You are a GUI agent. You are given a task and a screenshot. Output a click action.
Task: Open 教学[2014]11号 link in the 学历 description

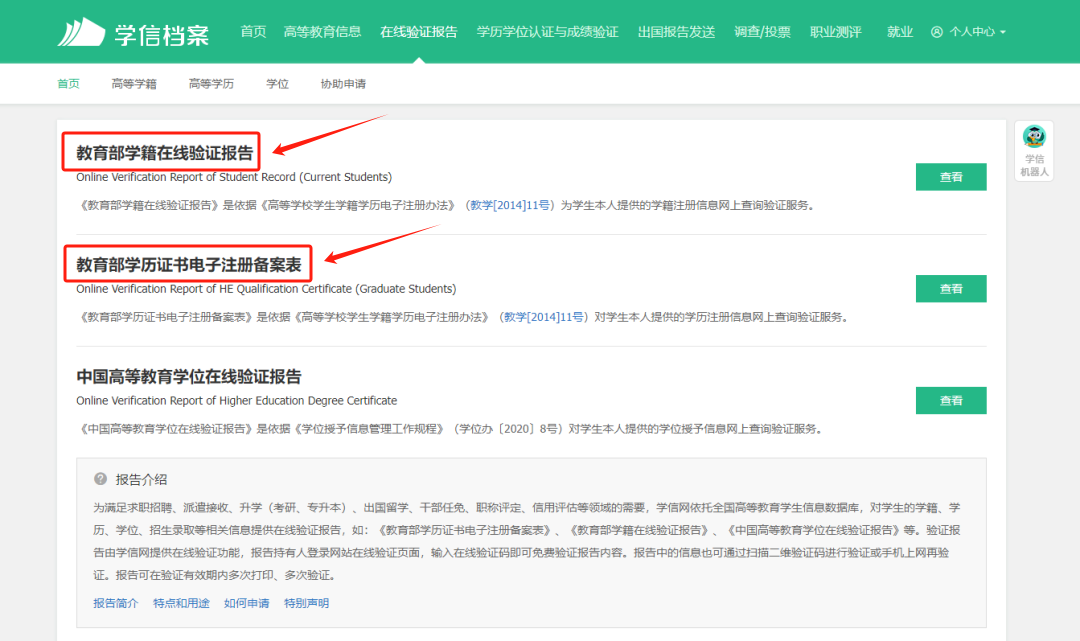coord(544,317)
